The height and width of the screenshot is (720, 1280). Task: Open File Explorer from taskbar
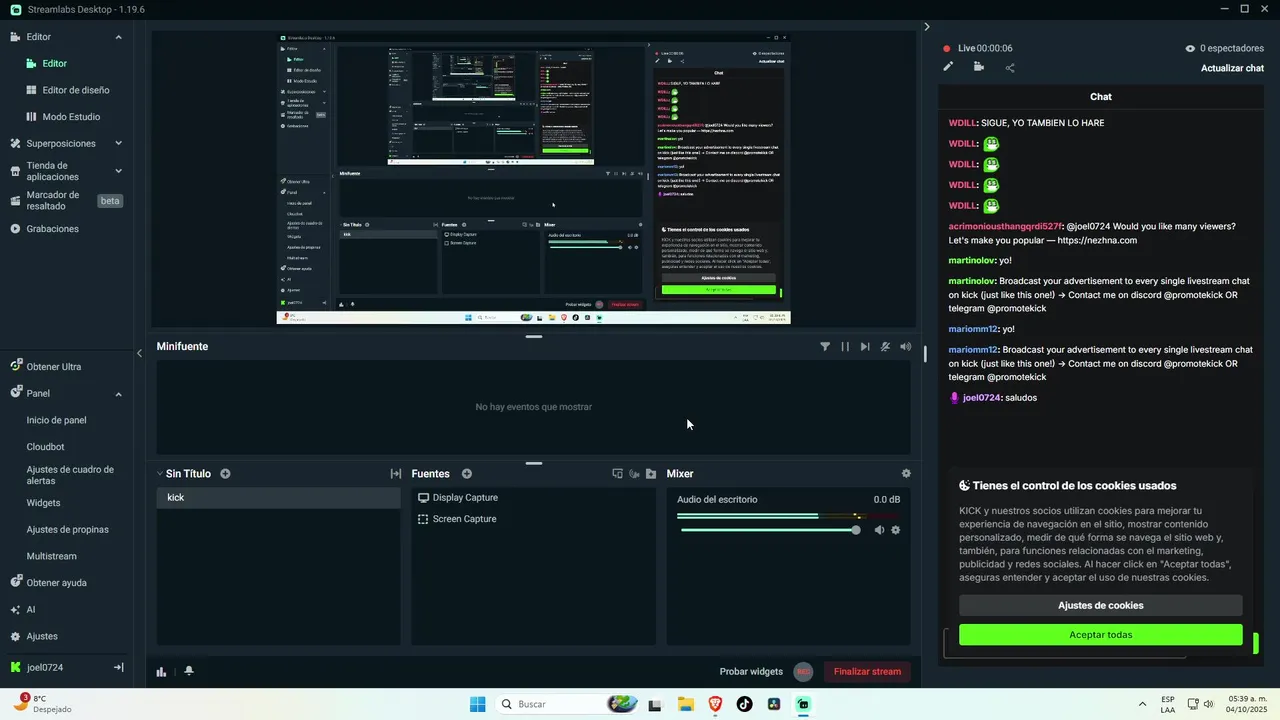tap(686, 704)
